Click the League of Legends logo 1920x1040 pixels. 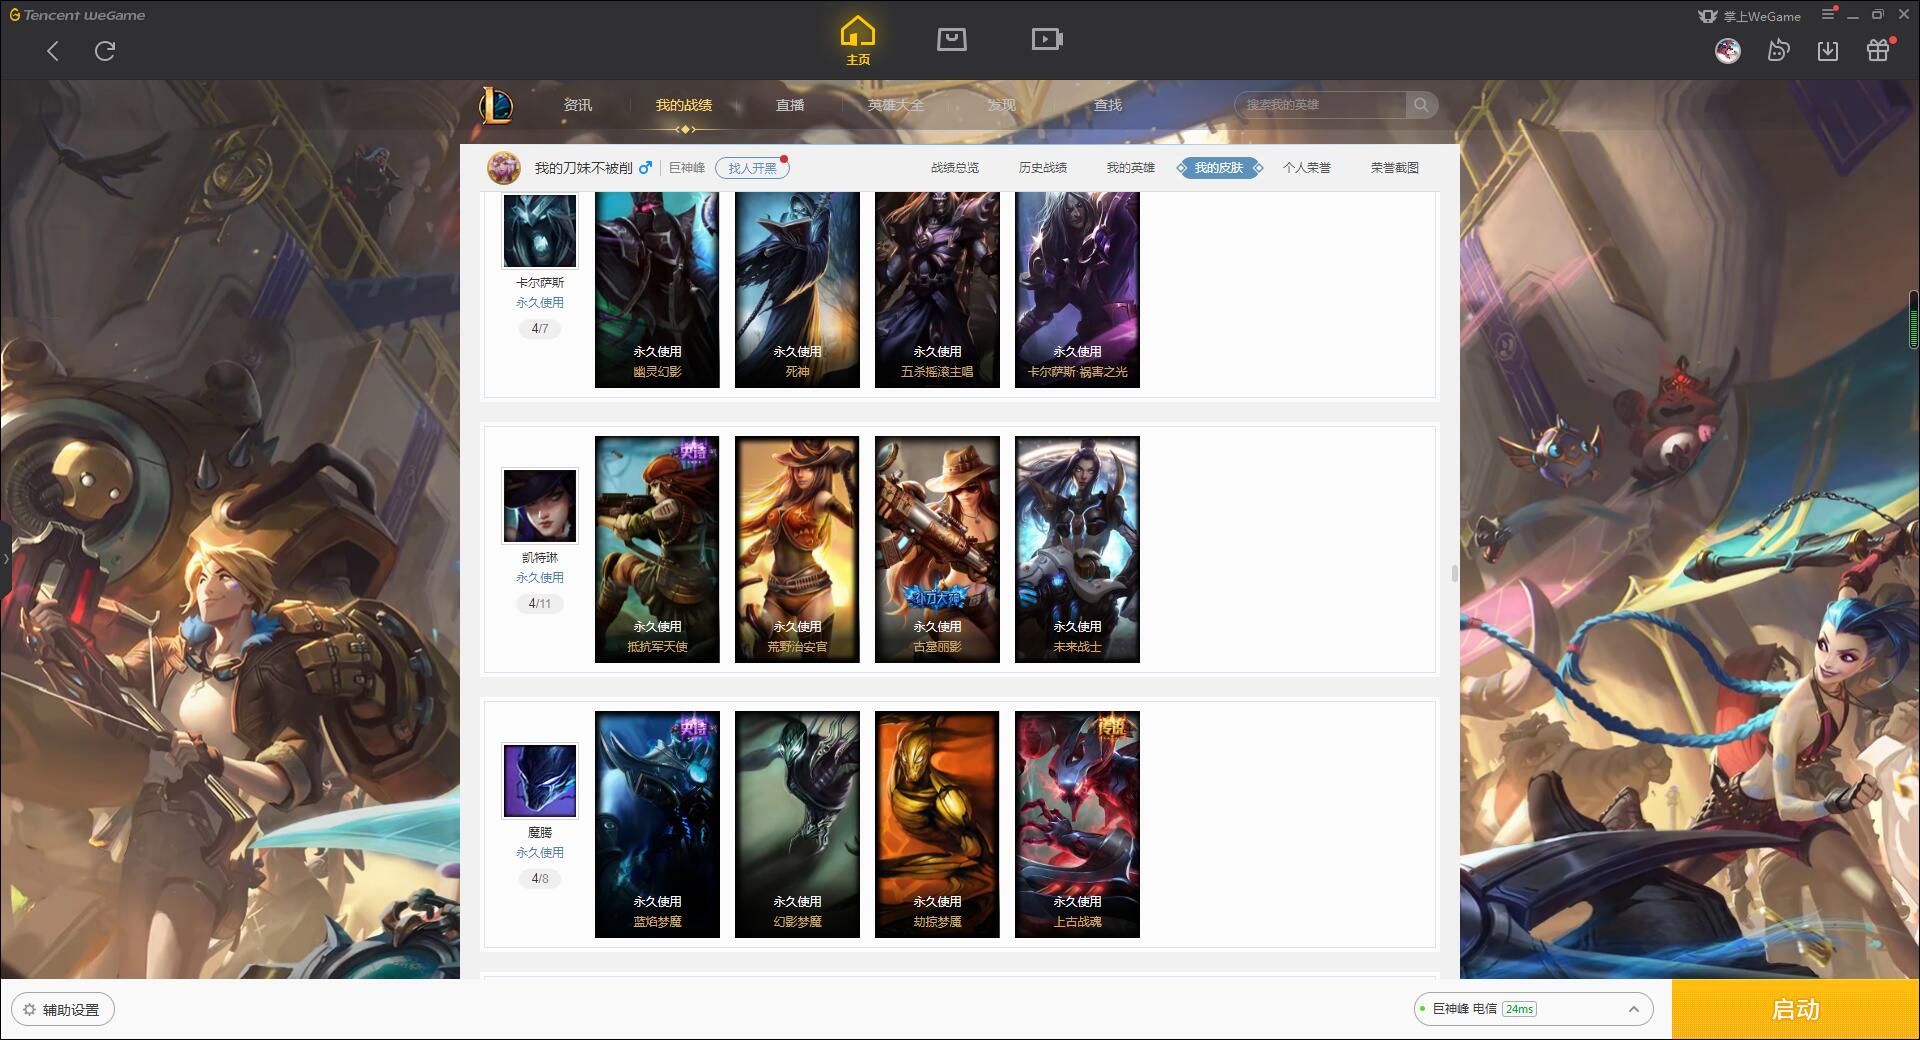[x=496, y=105]
